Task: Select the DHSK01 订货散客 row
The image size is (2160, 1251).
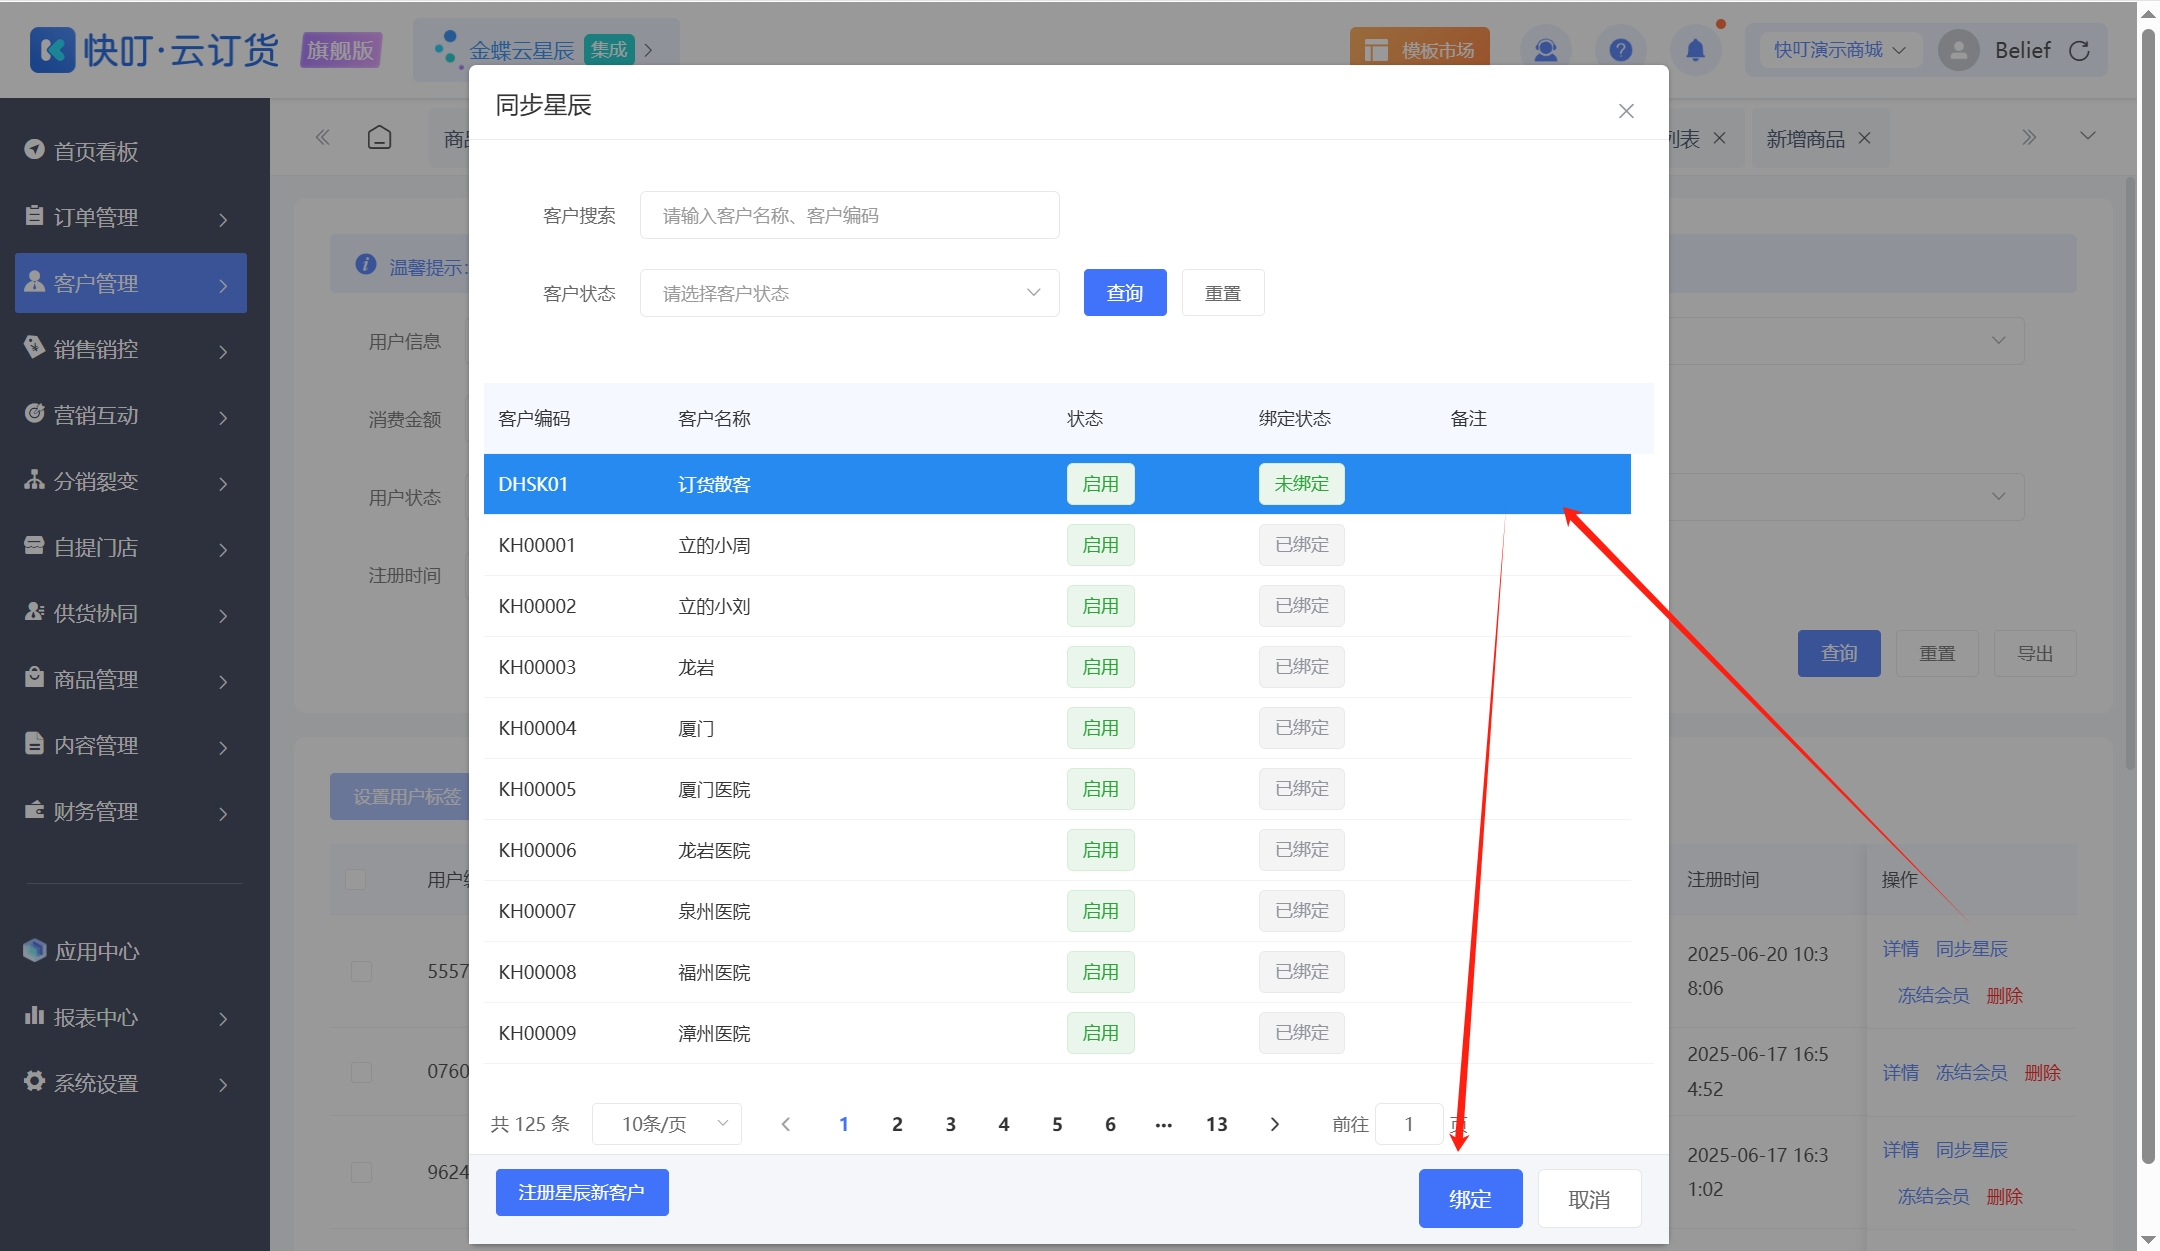Action: pos(1057,484)
